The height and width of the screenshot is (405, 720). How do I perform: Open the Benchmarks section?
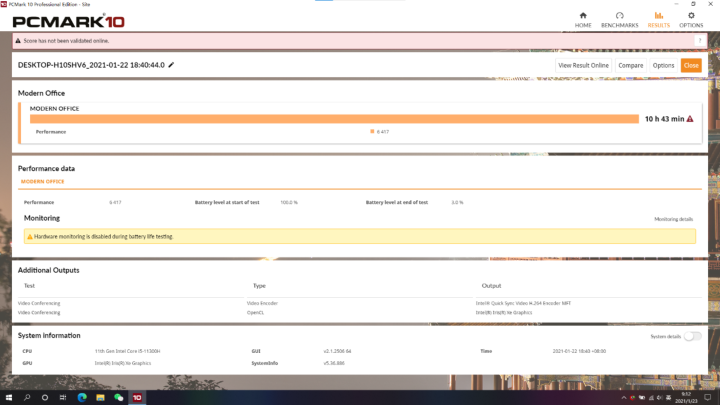coord(620,19)
